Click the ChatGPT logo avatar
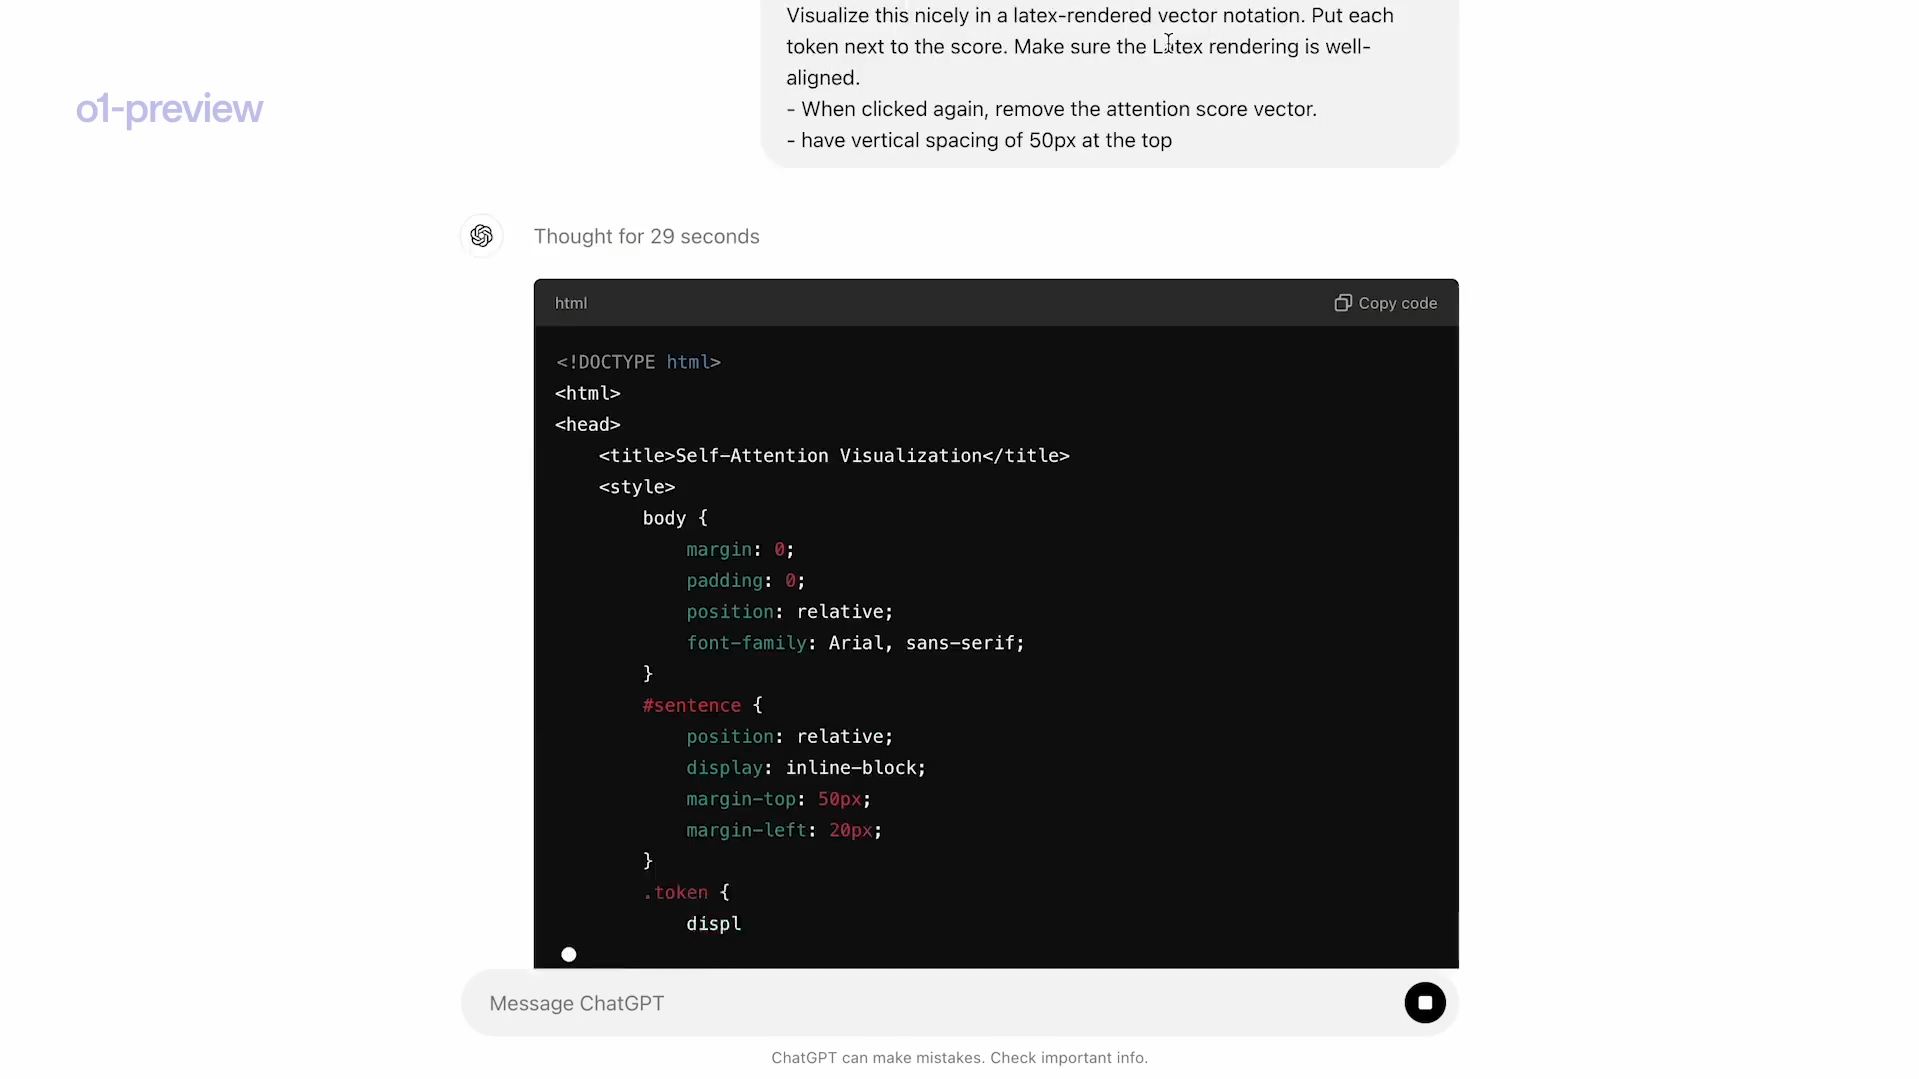Image resolution: width=1919 pixels, height=1079 pixels. 481,236
